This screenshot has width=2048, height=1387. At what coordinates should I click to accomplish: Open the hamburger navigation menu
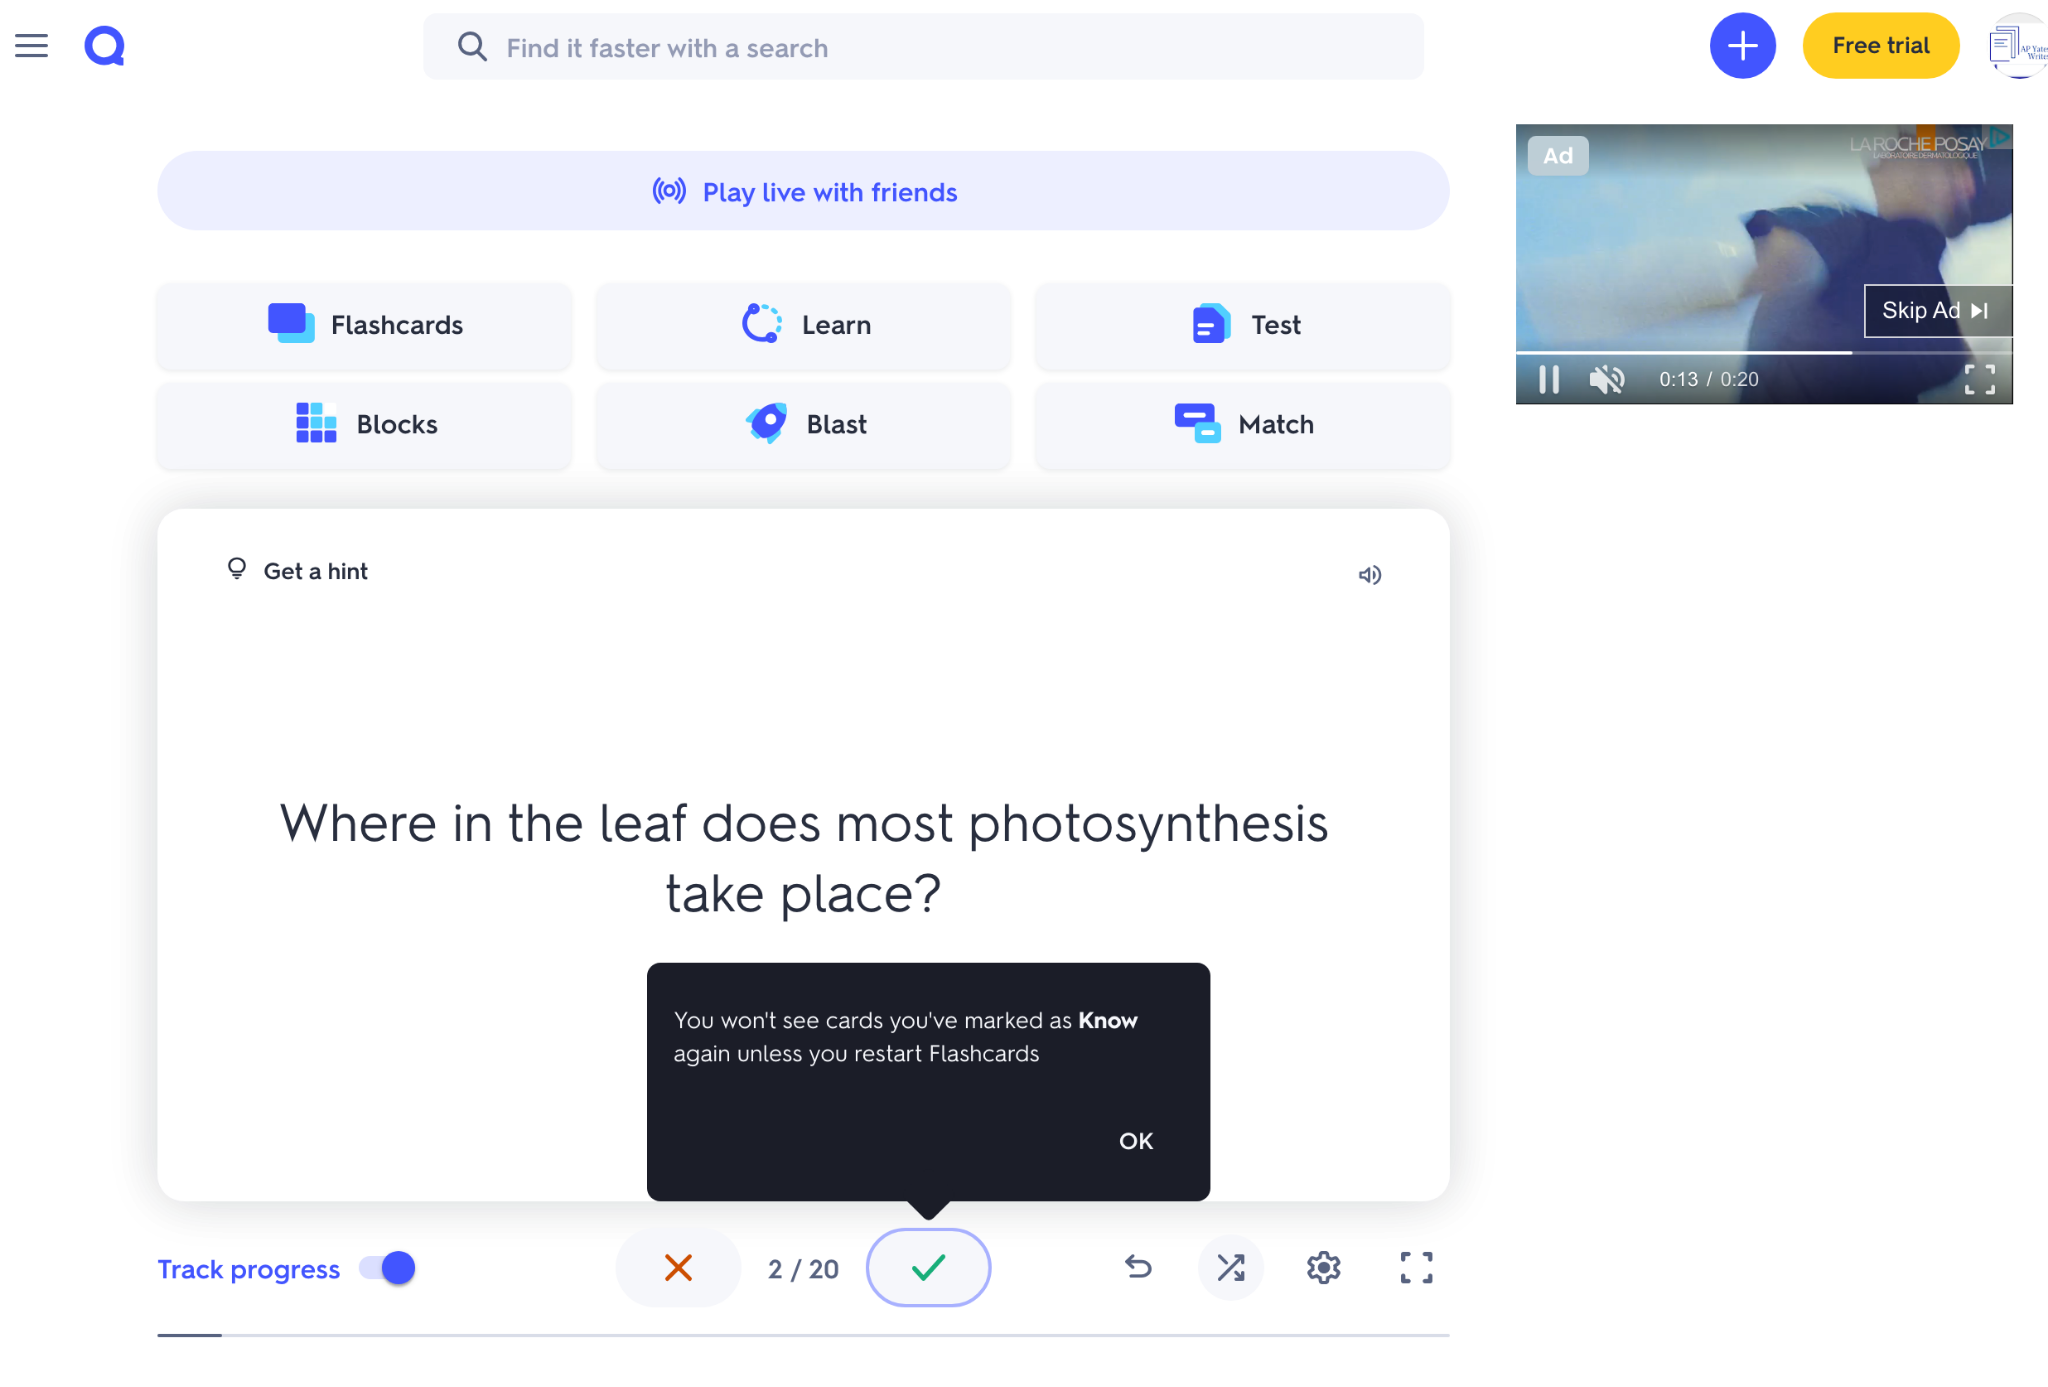click(31, 46)
